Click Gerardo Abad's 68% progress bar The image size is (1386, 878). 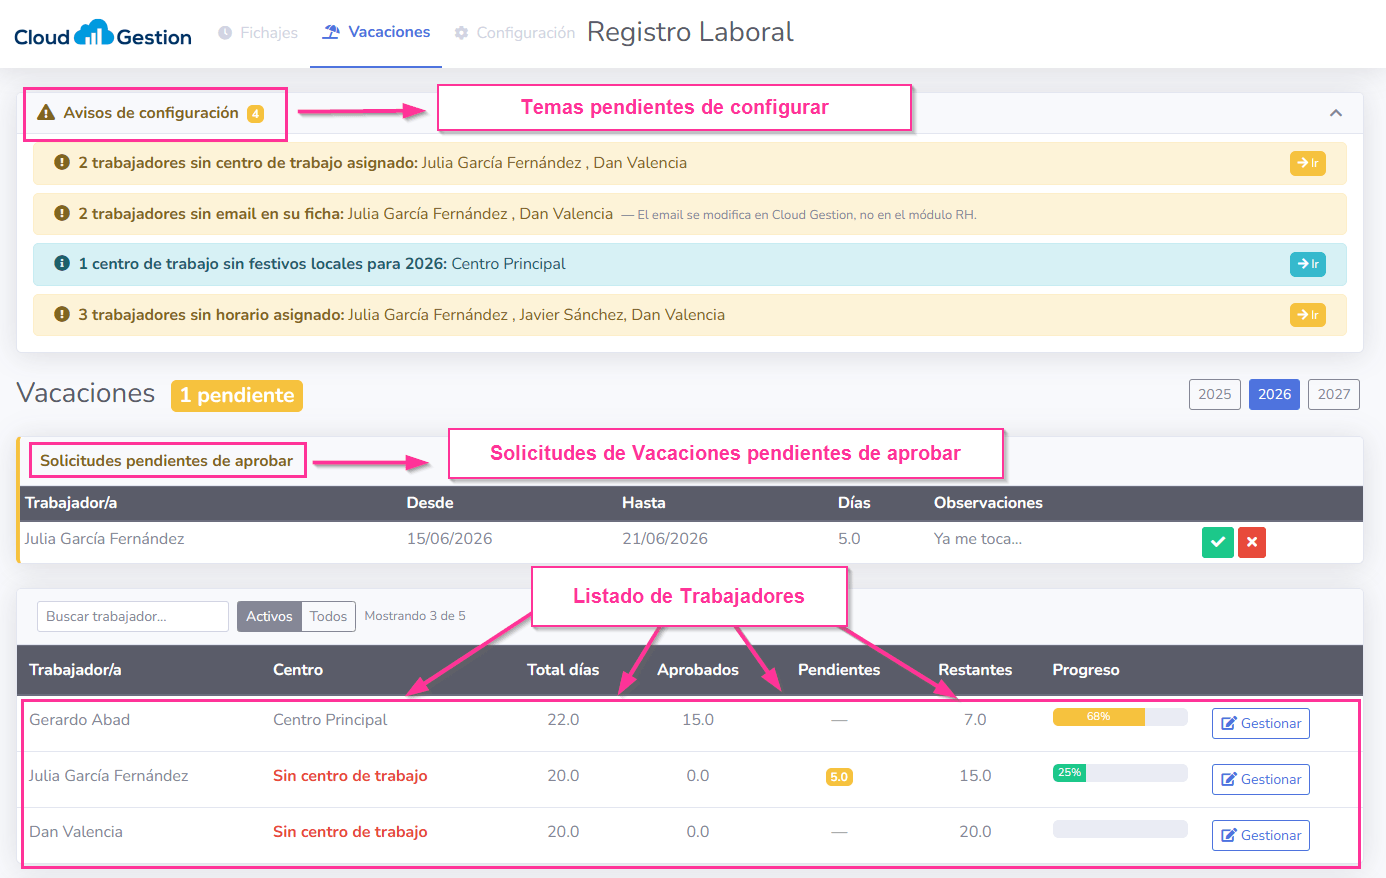pyautogui.click(x=1120, y=717)
